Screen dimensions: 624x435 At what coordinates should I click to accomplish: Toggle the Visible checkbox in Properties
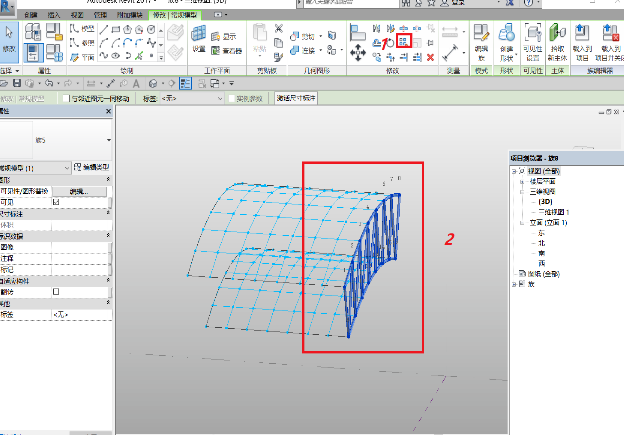56,202
